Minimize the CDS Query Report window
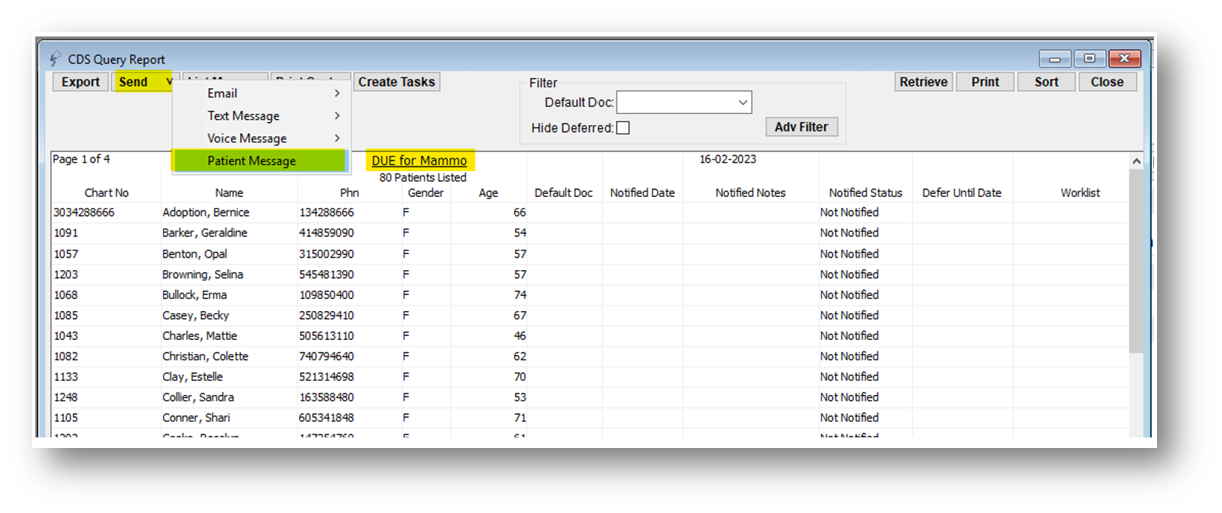 (x=1056, y=59)
